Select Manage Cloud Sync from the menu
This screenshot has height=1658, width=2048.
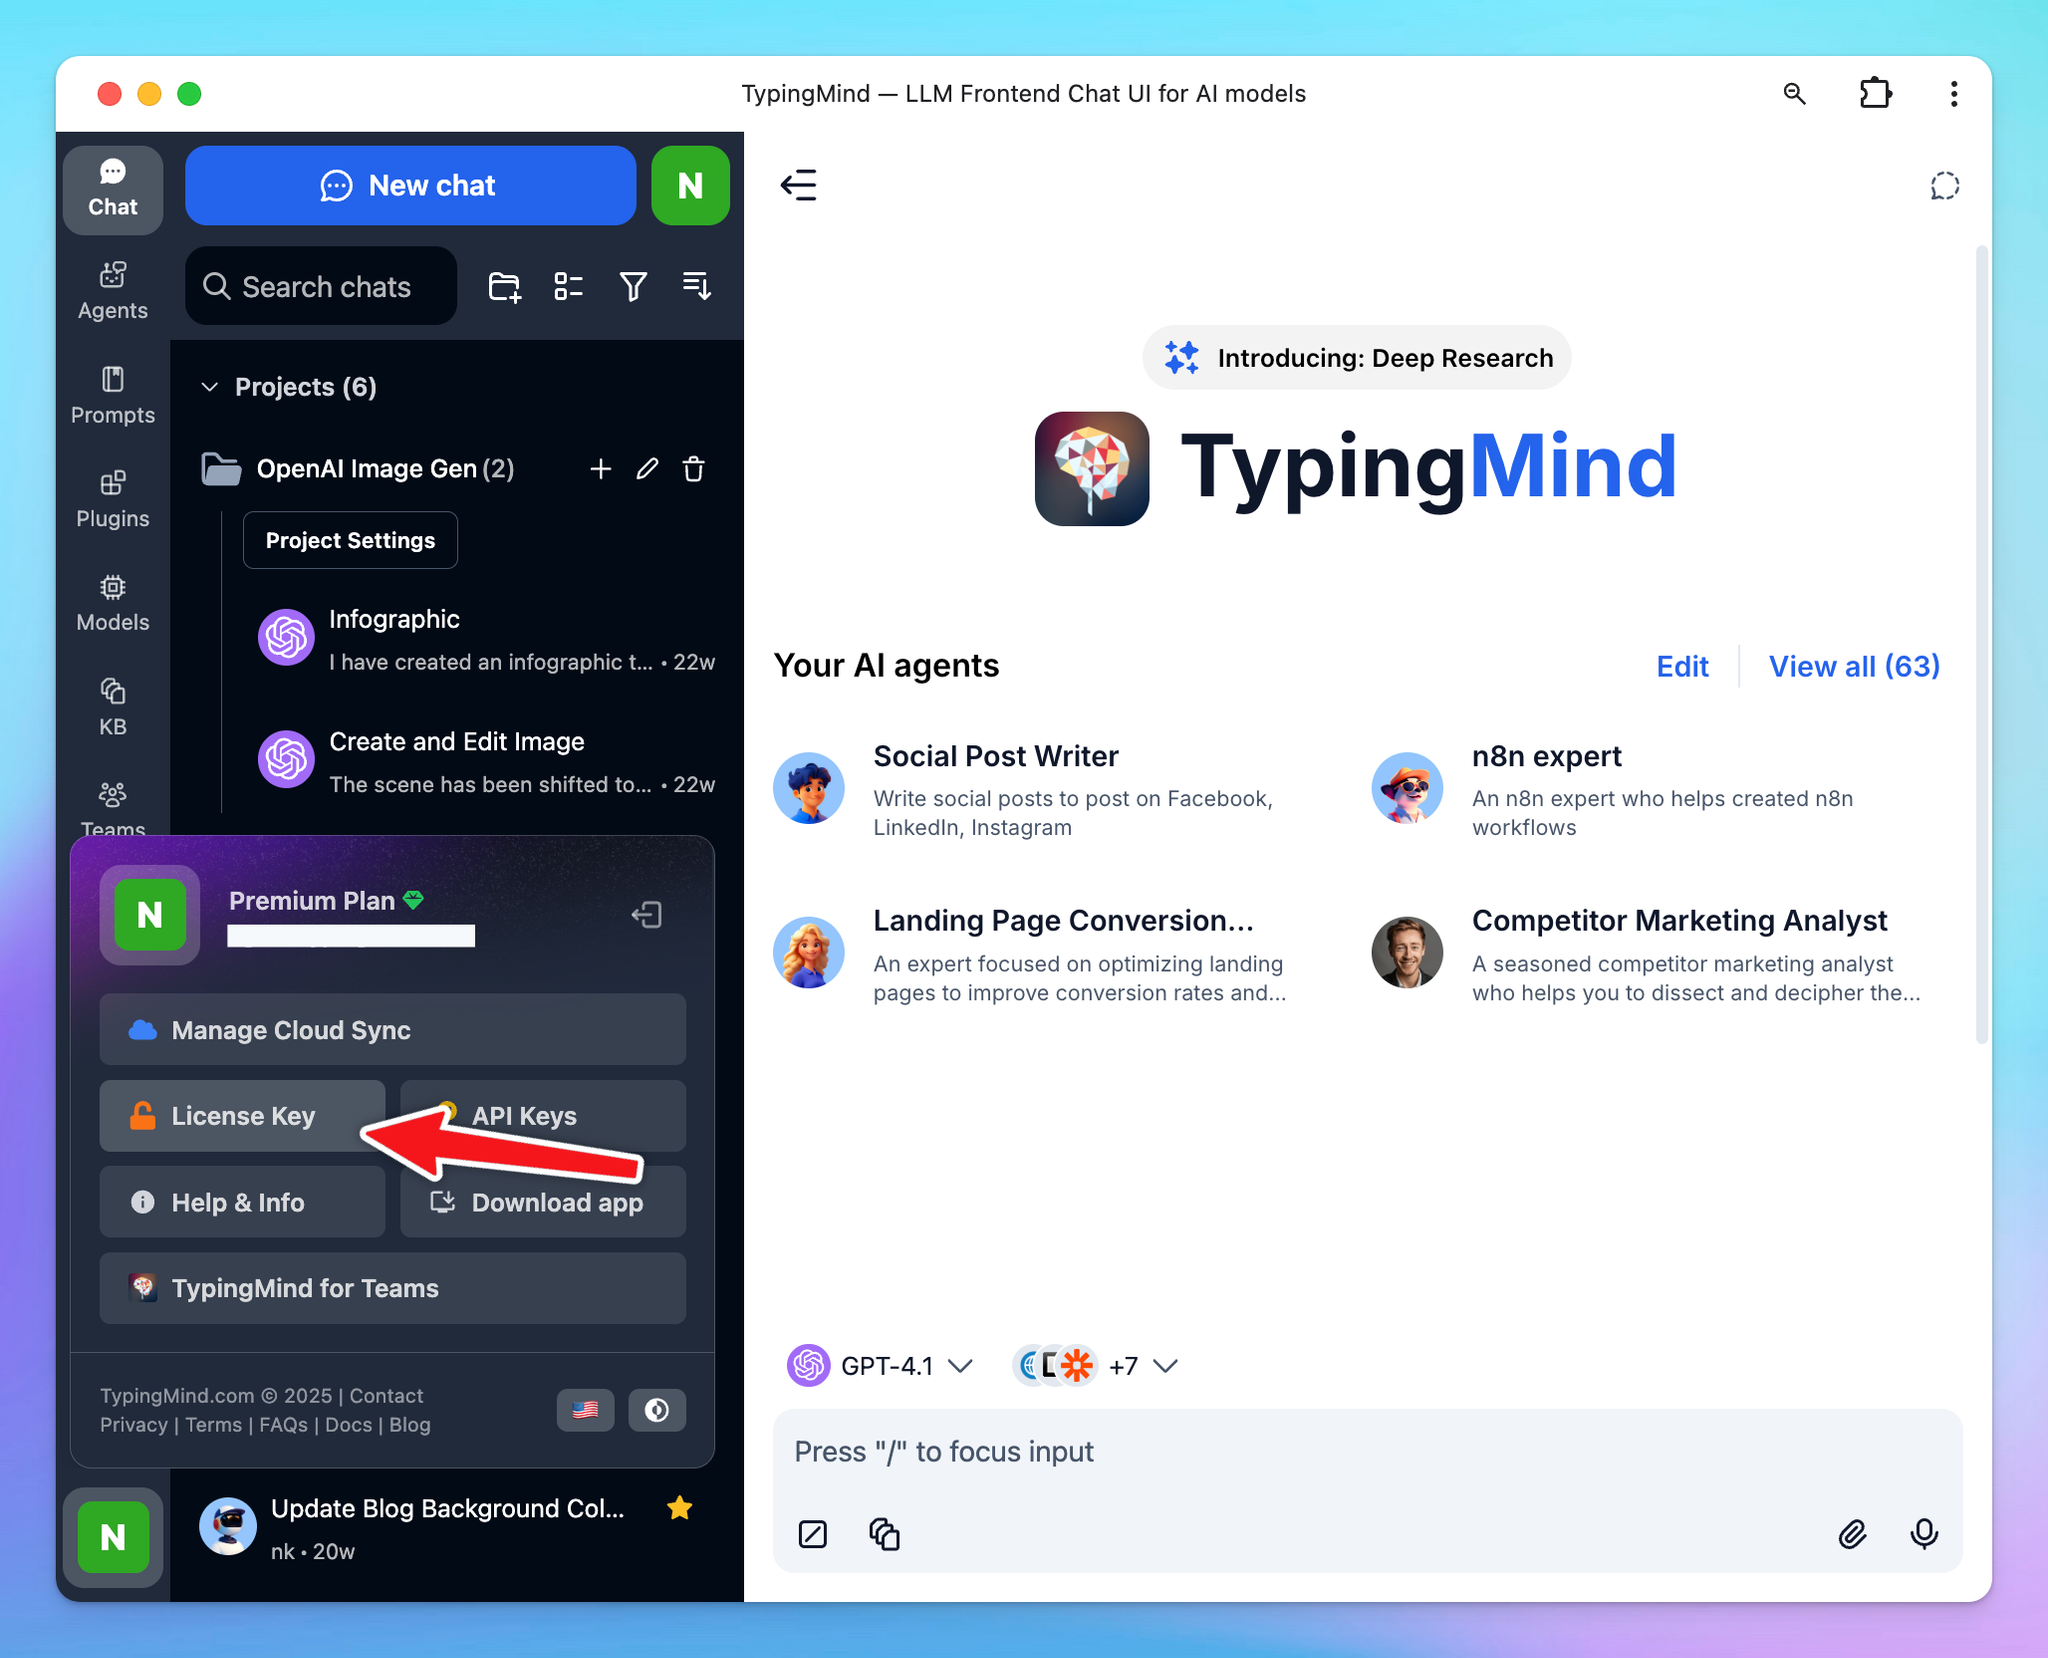tap(391, 1029)
